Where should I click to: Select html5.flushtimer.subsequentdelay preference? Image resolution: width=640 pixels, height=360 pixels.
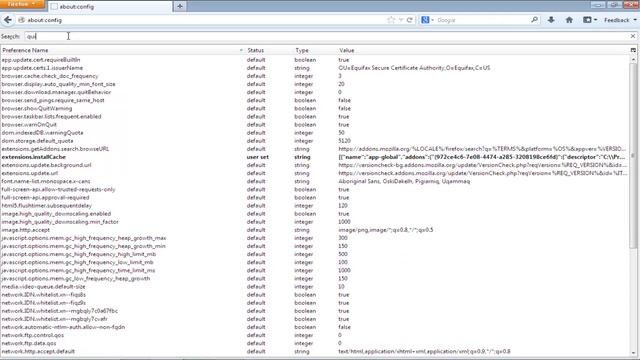(x=315, y=206)
